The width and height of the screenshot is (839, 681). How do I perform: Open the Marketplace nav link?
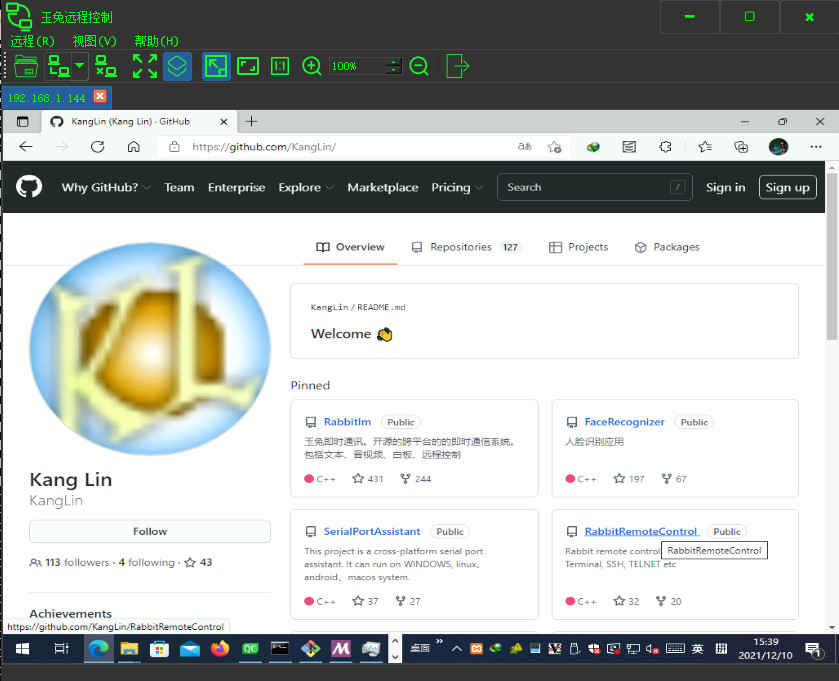tap(383, 187)
